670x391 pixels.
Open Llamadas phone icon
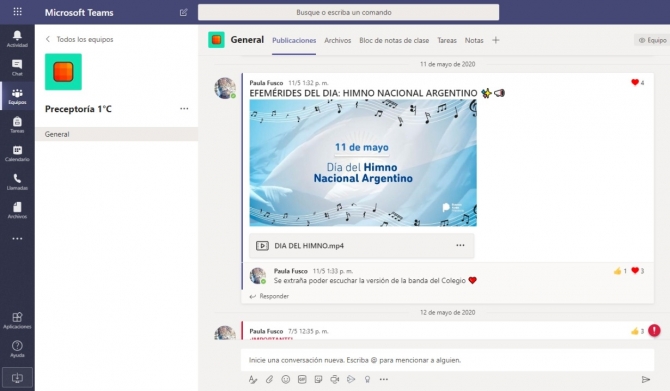(17, 182)
